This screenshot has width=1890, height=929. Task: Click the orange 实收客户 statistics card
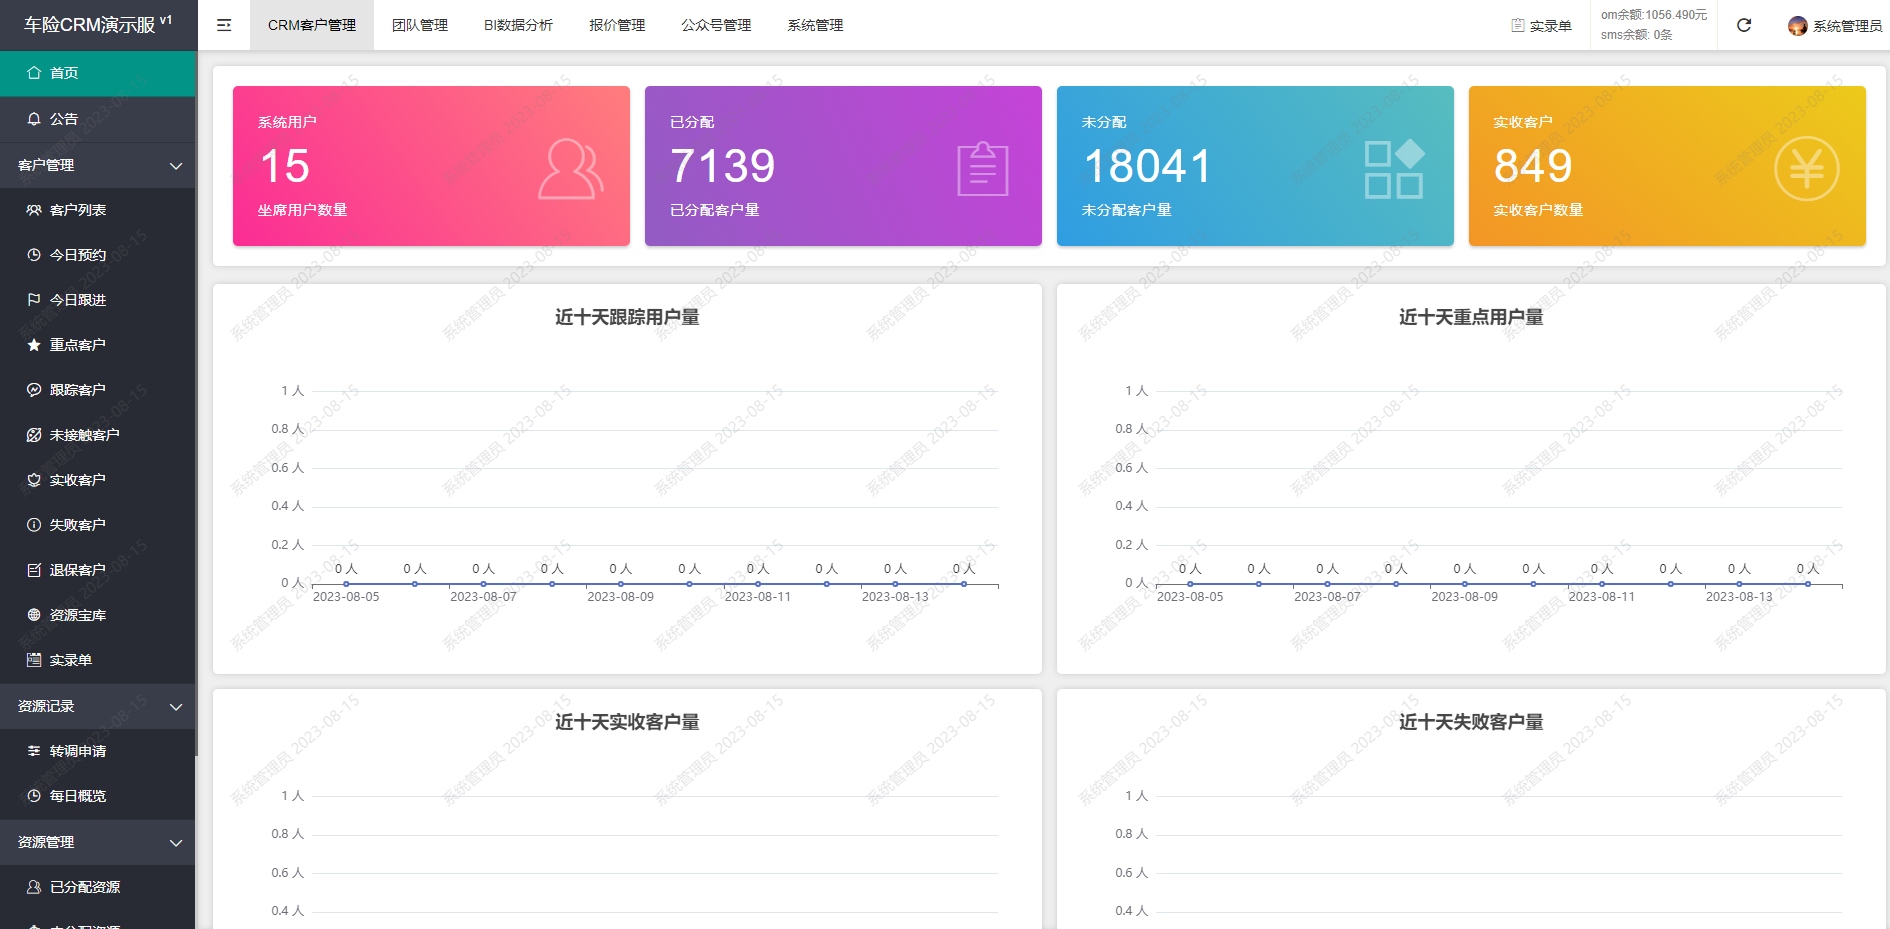1667,166
